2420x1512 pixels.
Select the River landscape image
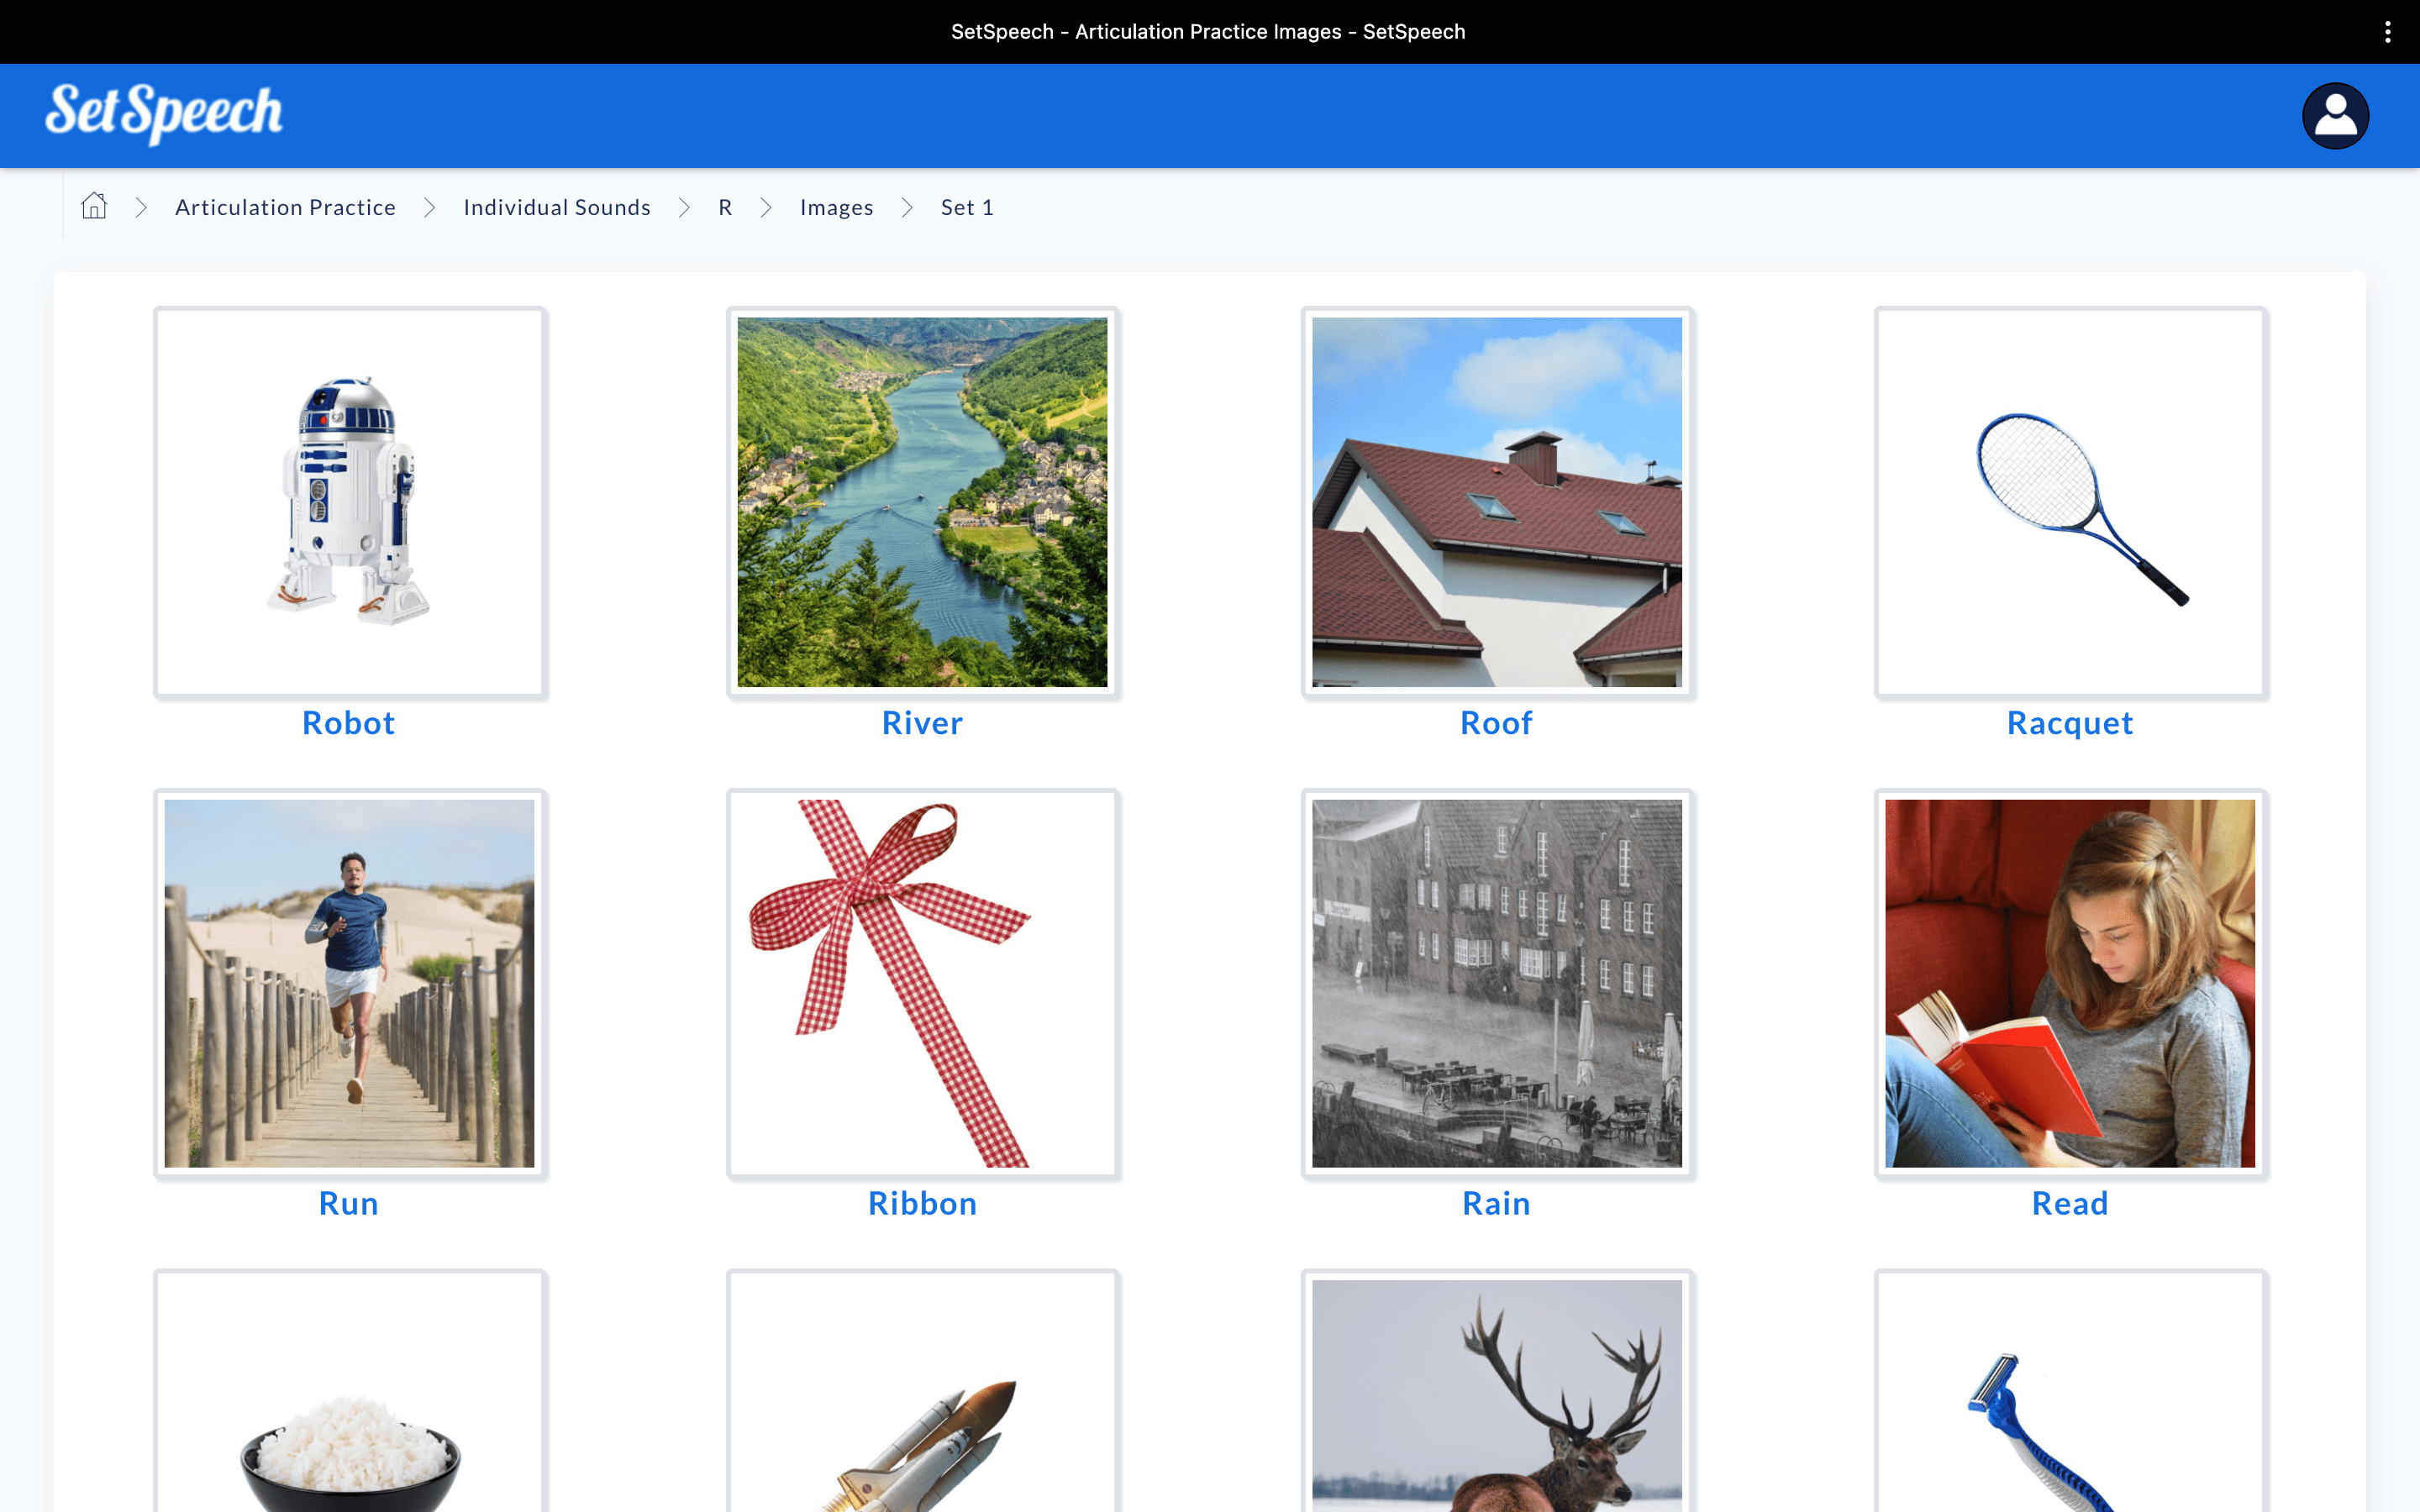click(x=922, y=502)
